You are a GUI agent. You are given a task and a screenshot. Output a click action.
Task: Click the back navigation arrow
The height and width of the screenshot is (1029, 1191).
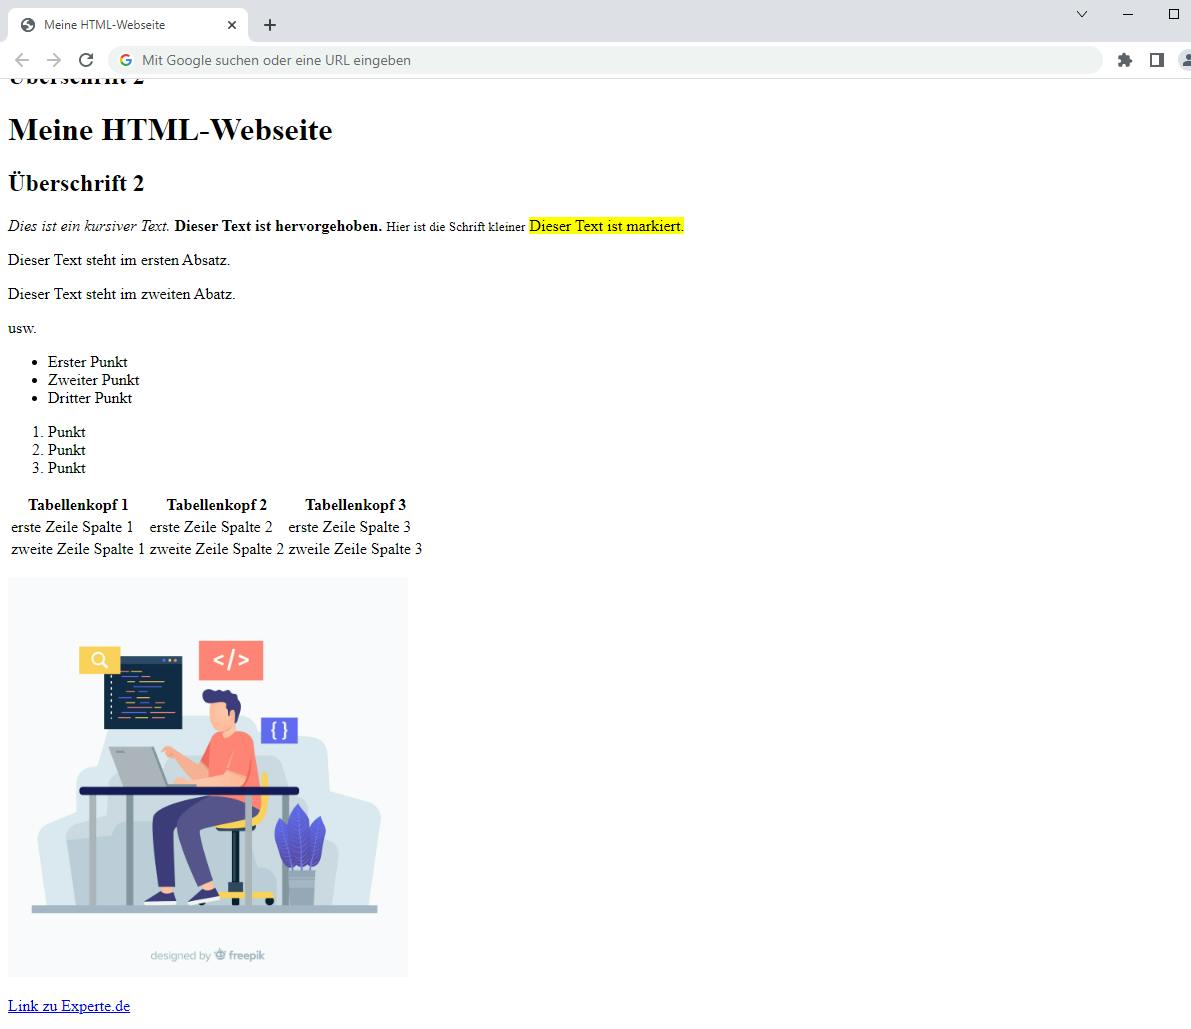(x=22, y=60)
